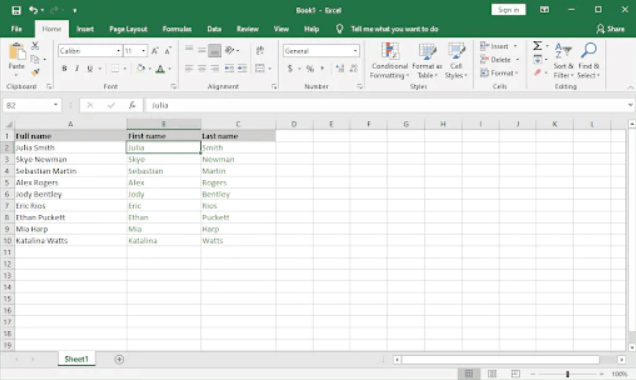Open the font size 11 dropdown
The height and width of the screenshot is (380, 636).
point(143,51)
